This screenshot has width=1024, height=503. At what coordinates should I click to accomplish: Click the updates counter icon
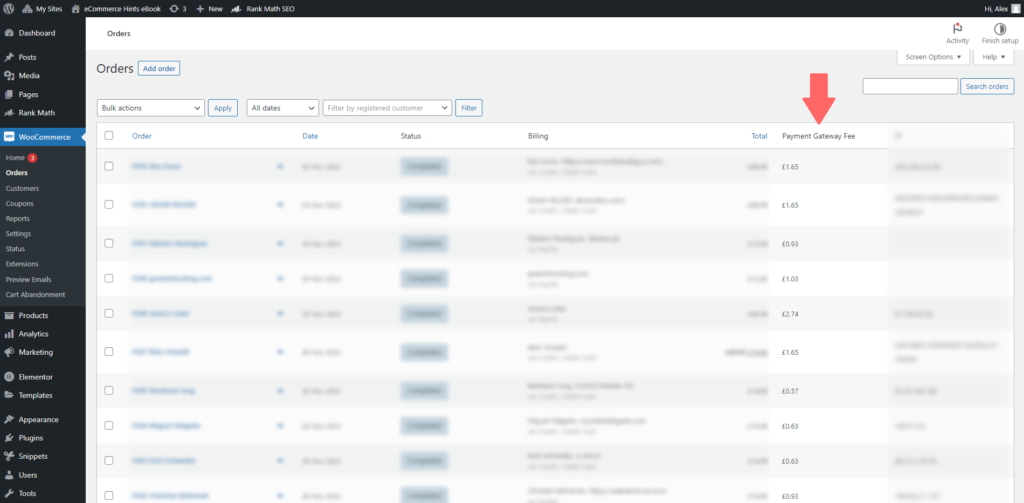[177, 8]
